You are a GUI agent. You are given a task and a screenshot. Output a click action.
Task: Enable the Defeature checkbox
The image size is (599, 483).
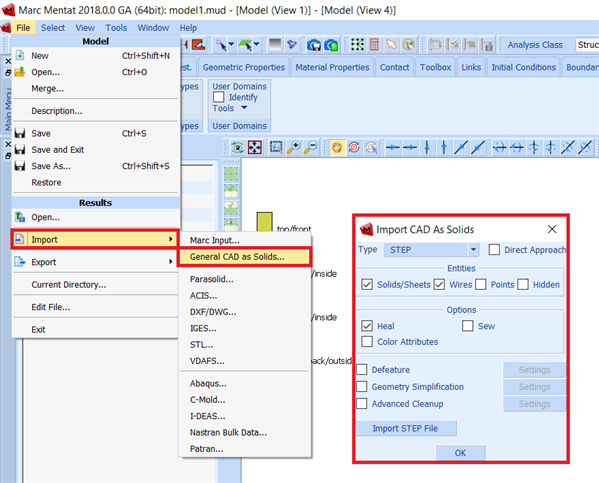pos(362,370)
